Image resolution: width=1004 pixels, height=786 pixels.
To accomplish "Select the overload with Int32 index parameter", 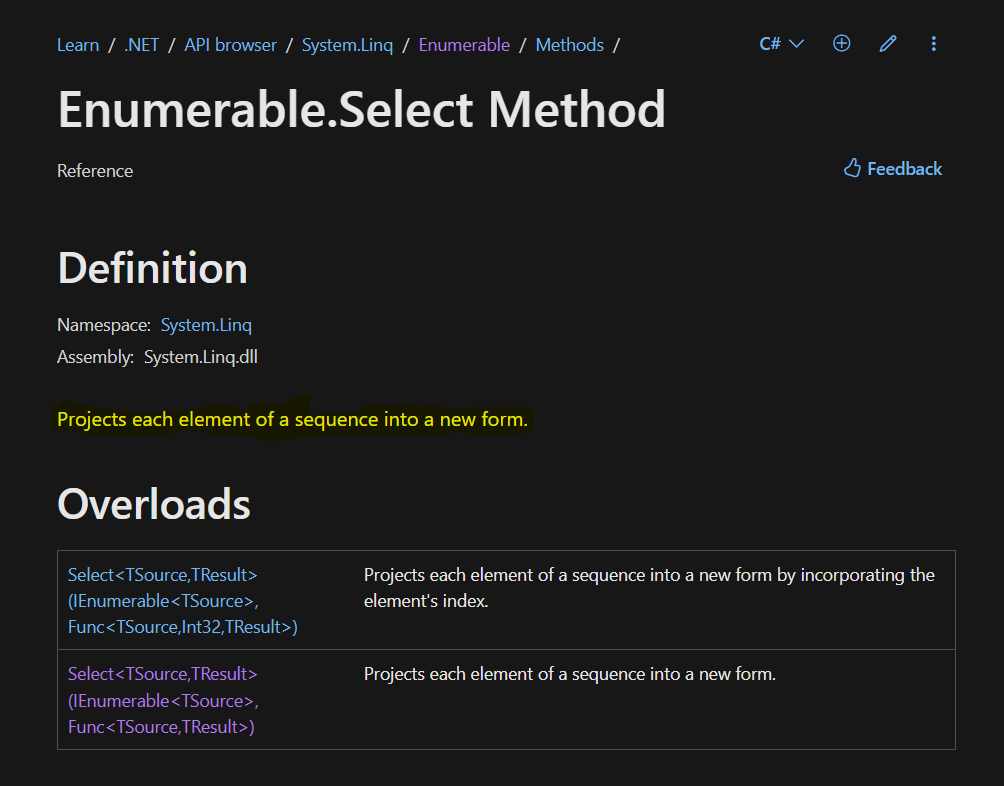I will tap(162, 600).
